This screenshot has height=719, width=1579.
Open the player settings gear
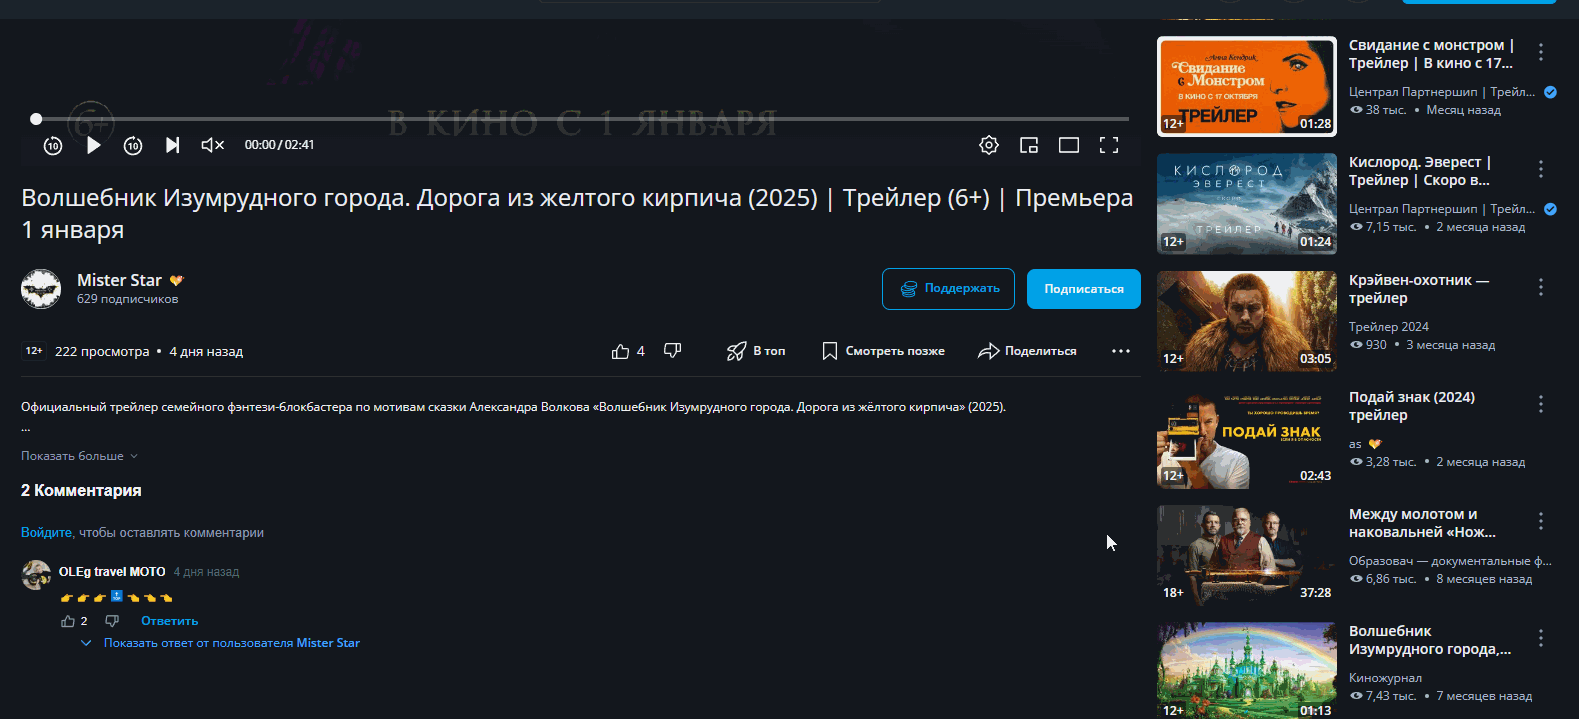(x=989, y=145)
